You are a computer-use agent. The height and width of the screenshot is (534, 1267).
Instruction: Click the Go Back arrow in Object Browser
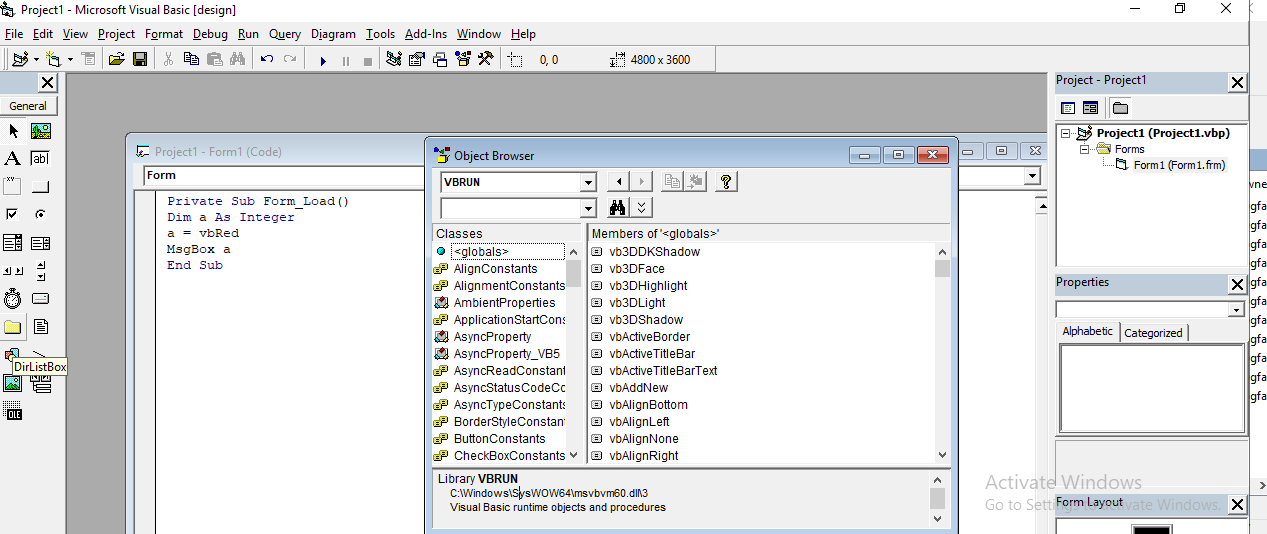pos(620,181)
